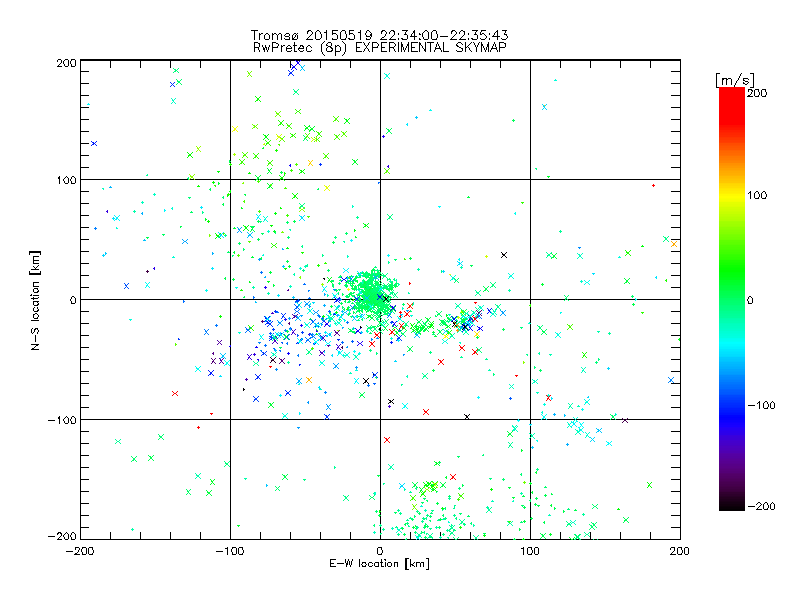Click the x-axis tick label '-200'
This screenshot has width=800, height=600.
(80, 551)
